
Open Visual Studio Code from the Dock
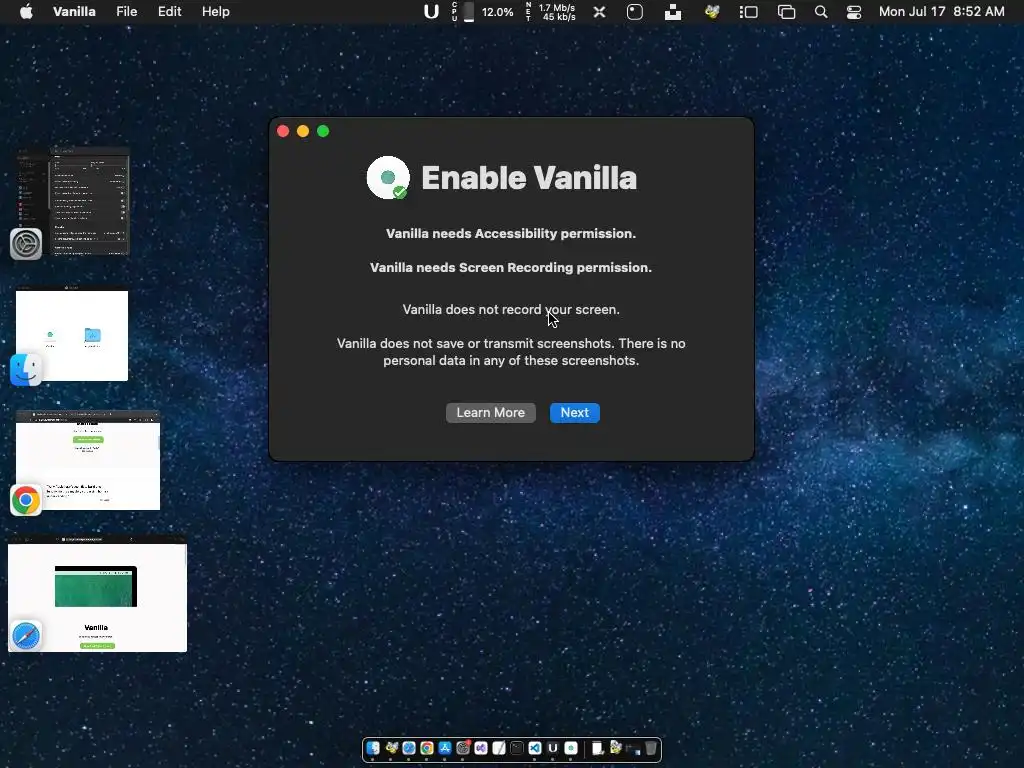(535, 748)
